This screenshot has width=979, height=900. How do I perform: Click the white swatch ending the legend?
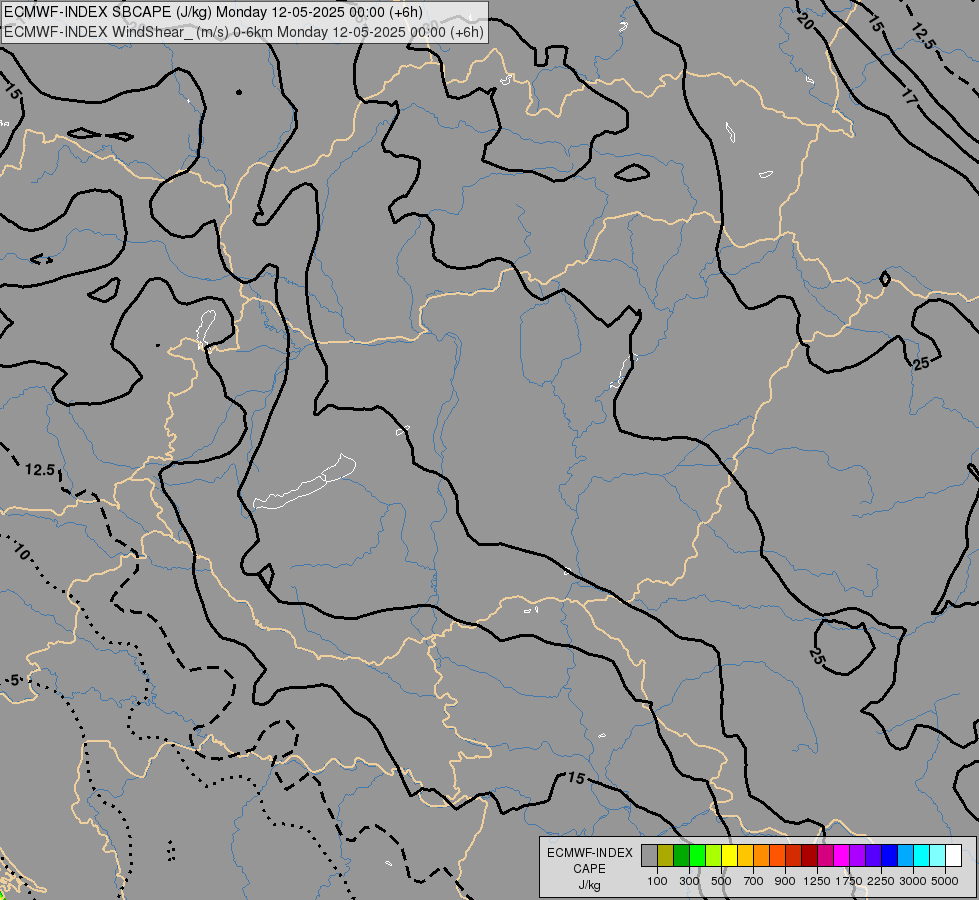click(x=953, y=856)
